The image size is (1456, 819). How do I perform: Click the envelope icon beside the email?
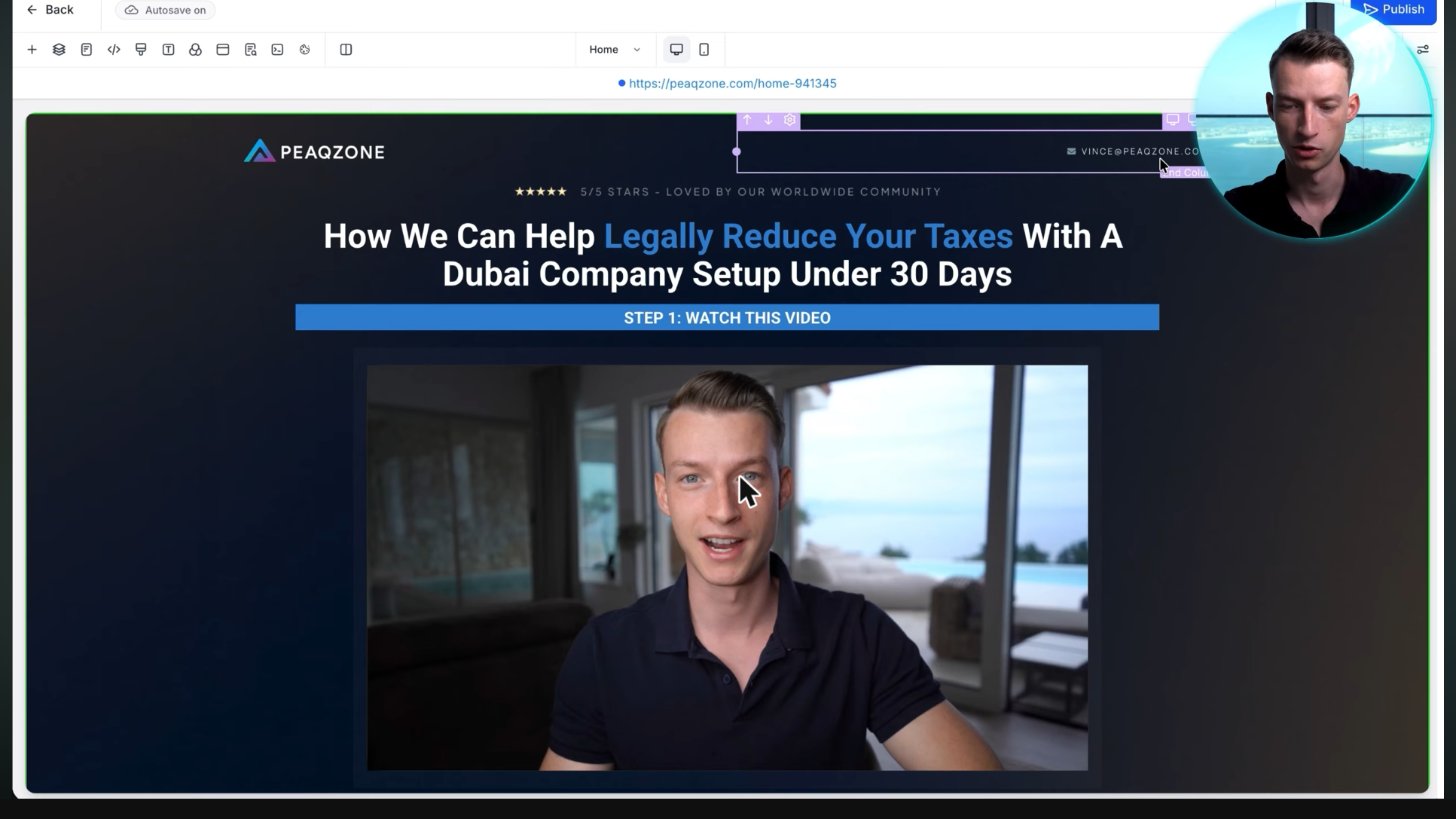[1071, 152]
